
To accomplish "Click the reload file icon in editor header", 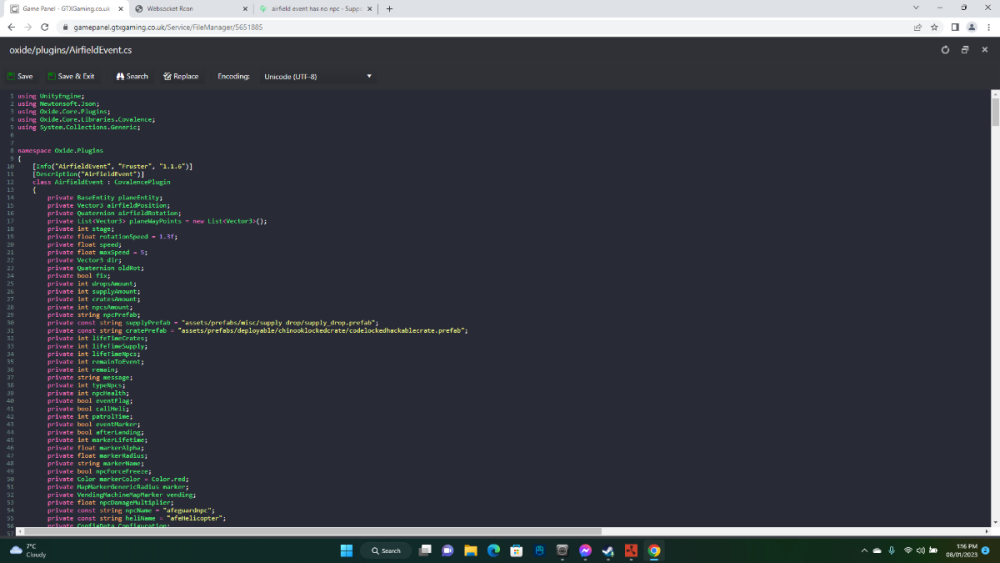I will tap(945, 50).
